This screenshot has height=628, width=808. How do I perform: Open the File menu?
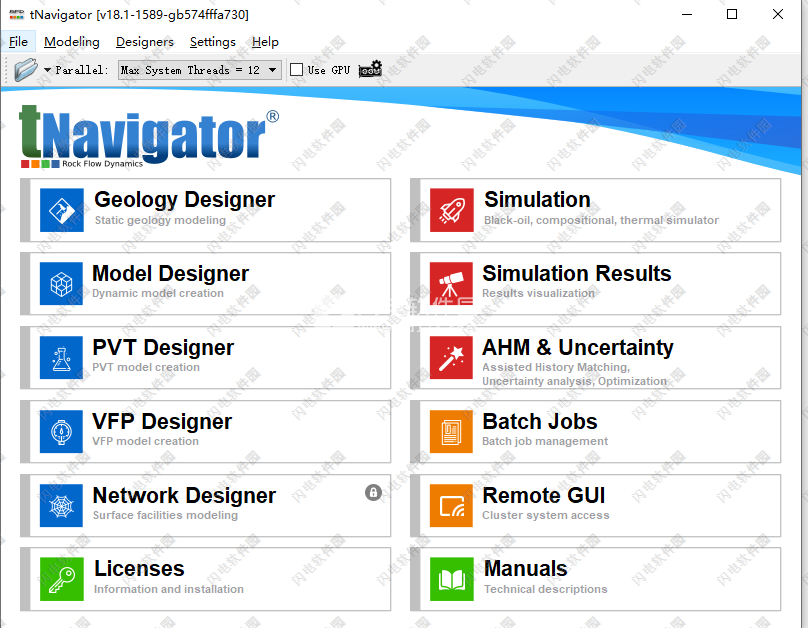(x=19, y=42)
